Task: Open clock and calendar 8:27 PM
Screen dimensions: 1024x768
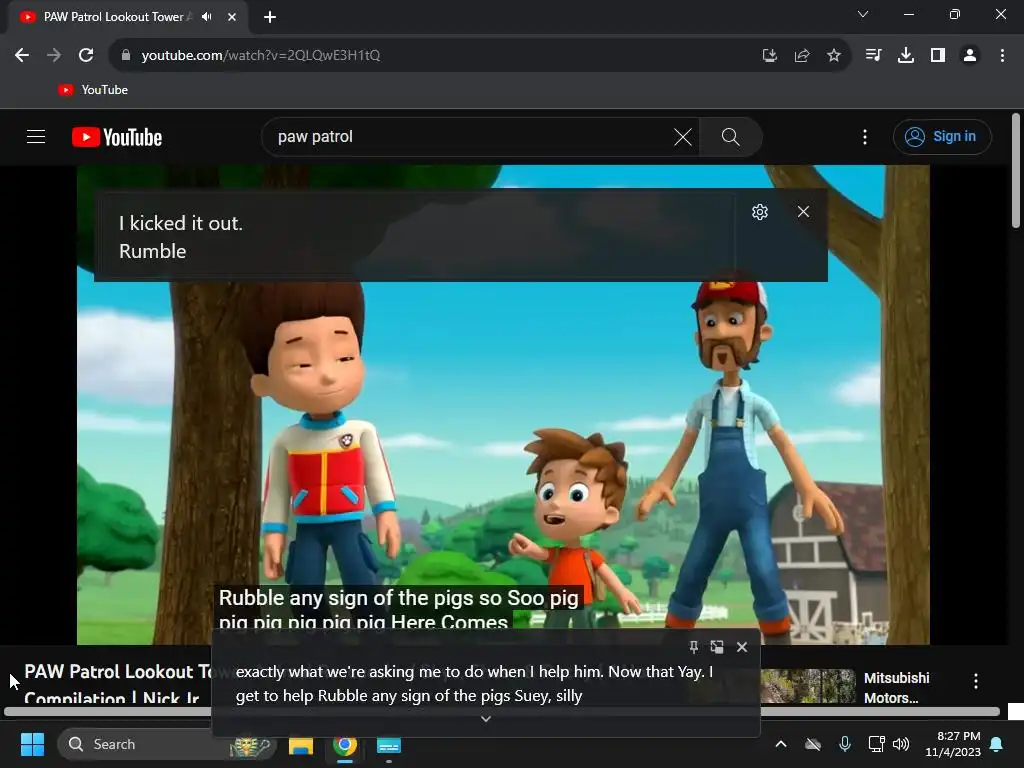Action: [x=952, y=744]
